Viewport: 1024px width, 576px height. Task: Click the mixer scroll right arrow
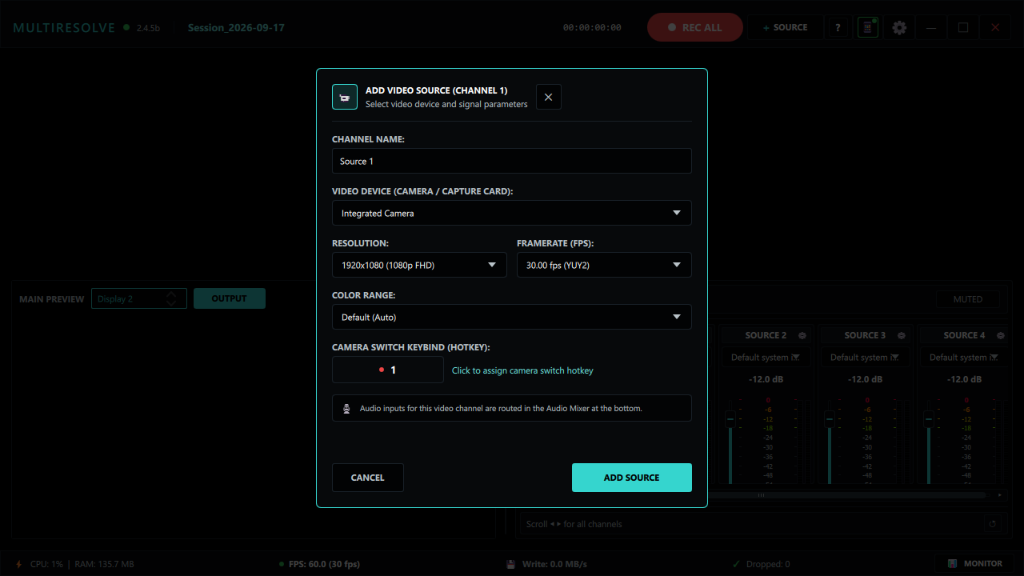click(999, 495)
